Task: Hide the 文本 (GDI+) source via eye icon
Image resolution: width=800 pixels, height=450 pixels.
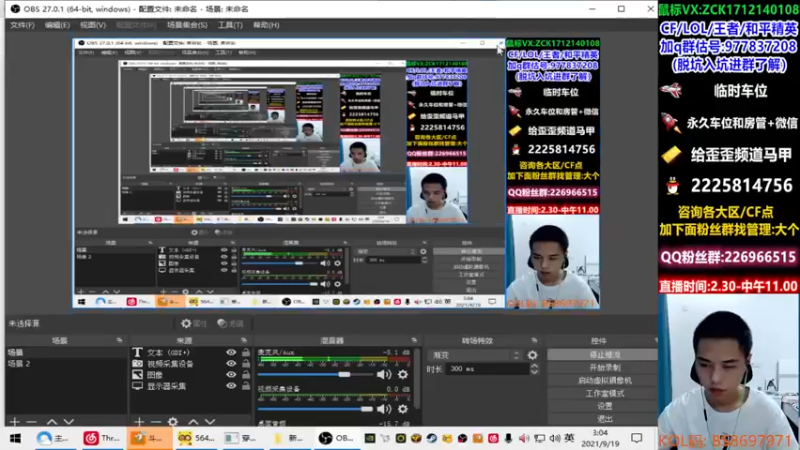Action: click(x=231, y=353)
